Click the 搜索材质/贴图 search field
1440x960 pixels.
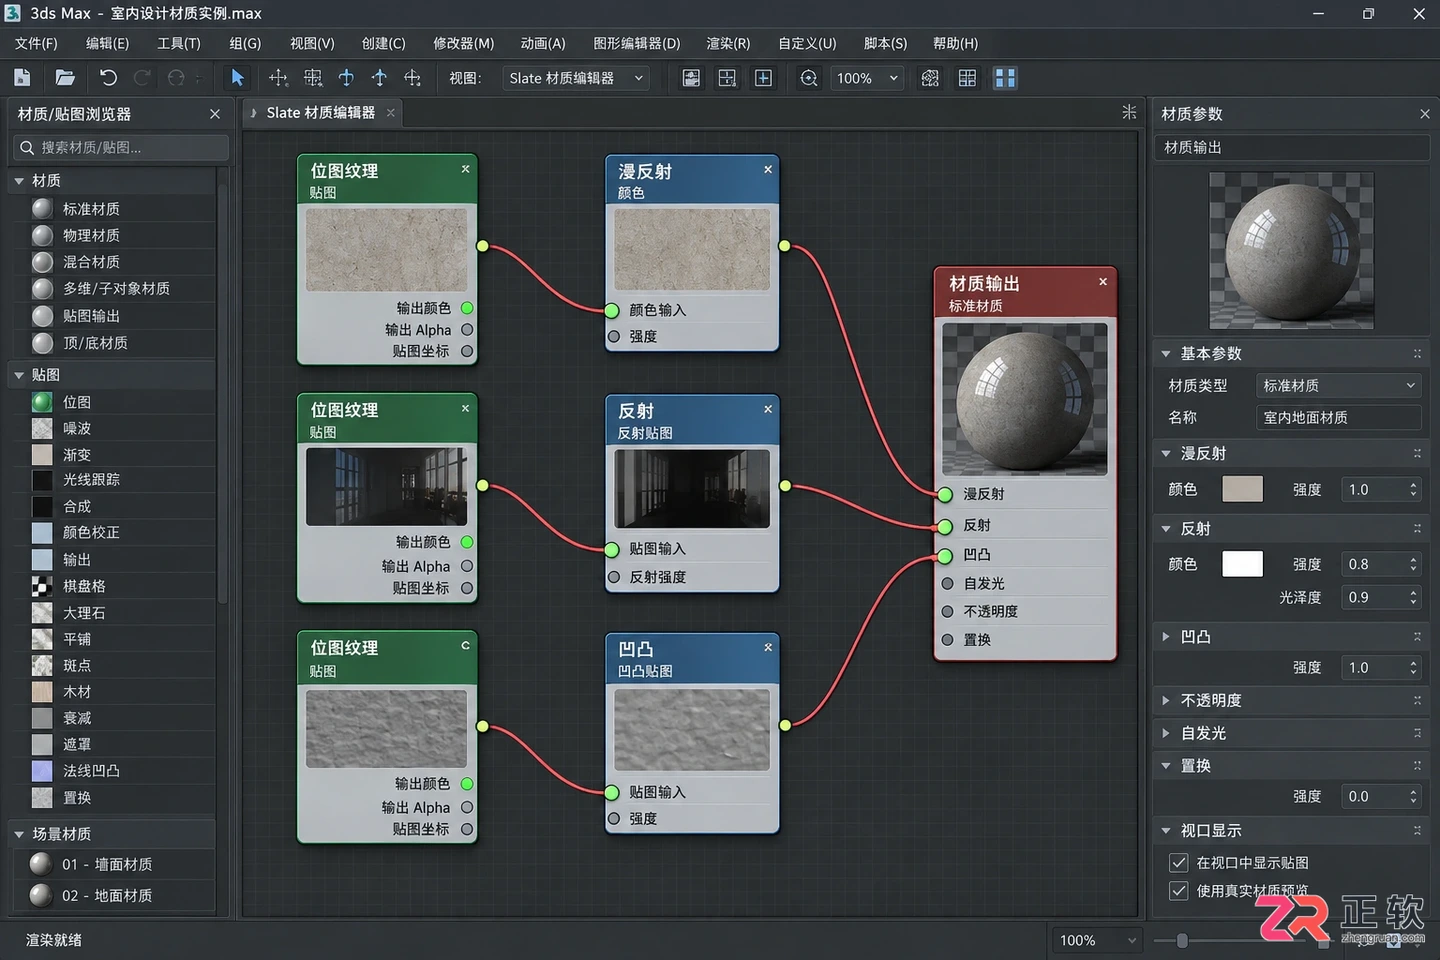[121, 148]
